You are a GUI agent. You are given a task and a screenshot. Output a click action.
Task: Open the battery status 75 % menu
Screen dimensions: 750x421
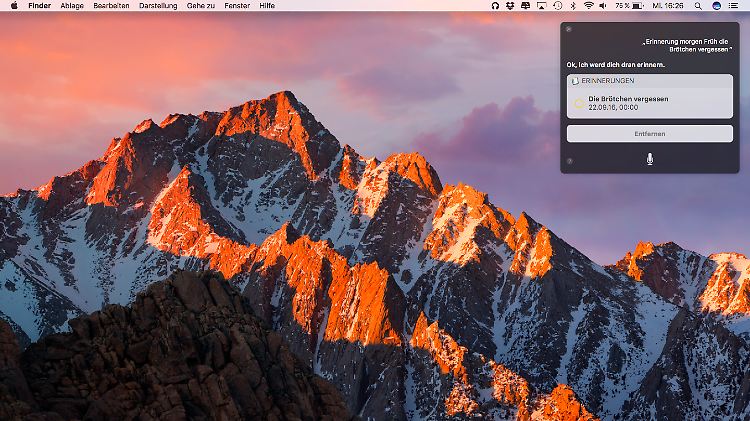tap(629, 6)
